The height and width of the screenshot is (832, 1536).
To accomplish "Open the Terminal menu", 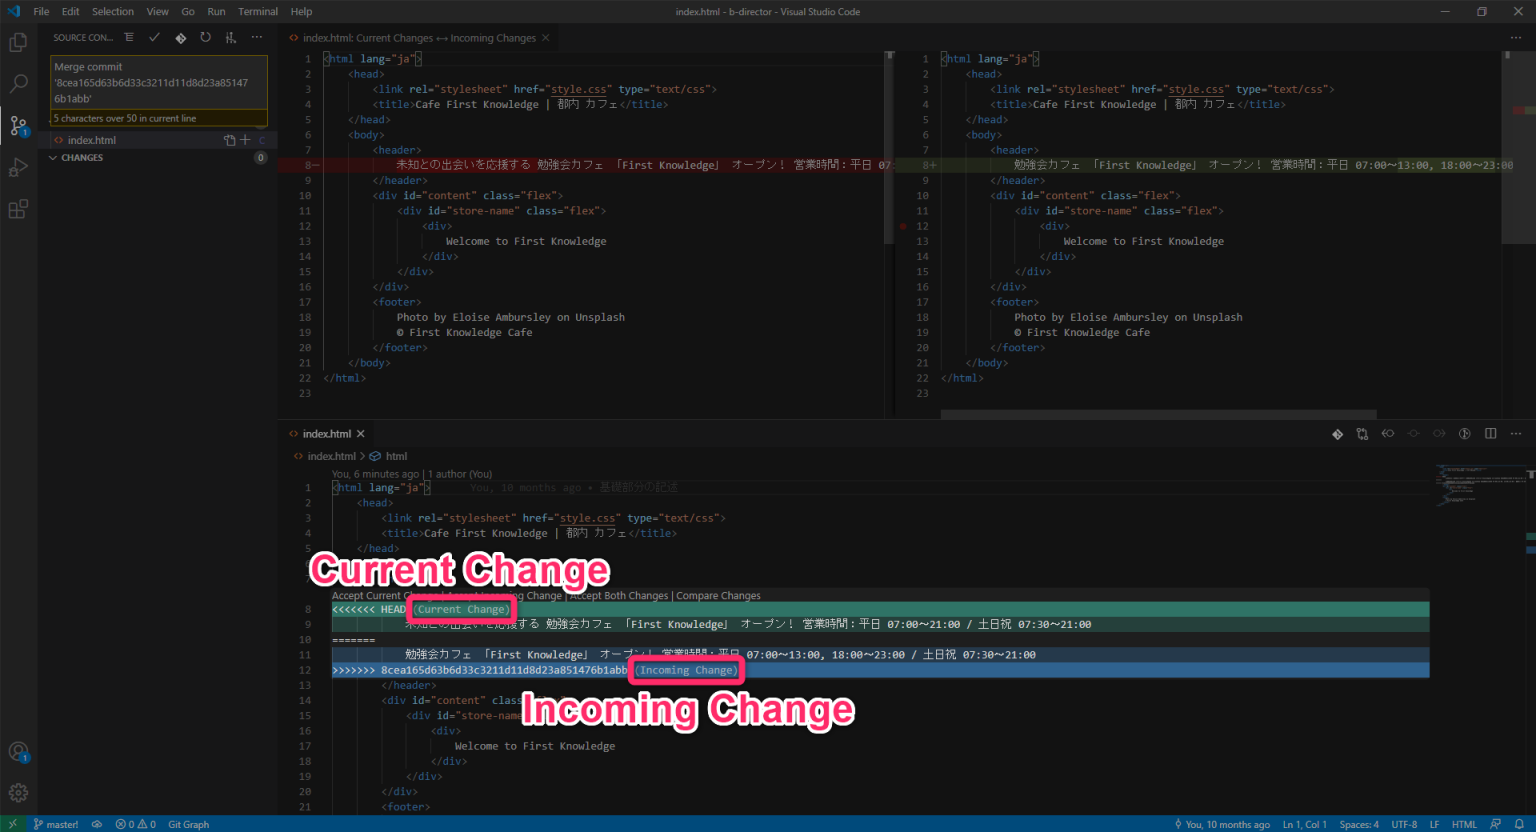I will 257,11.
